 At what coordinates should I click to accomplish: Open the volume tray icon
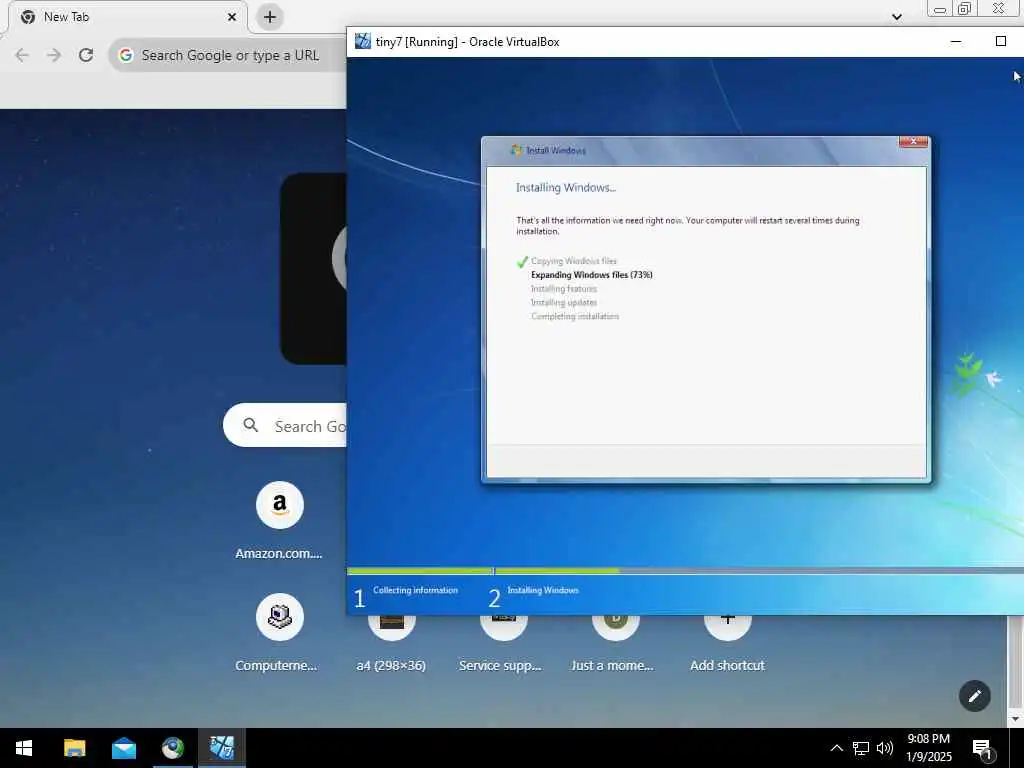(x=885, y=748)
